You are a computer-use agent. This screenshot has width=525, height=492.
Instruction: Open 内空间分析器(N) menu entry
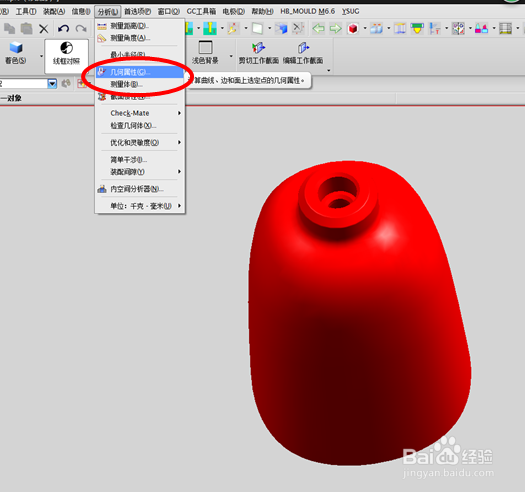140,189
